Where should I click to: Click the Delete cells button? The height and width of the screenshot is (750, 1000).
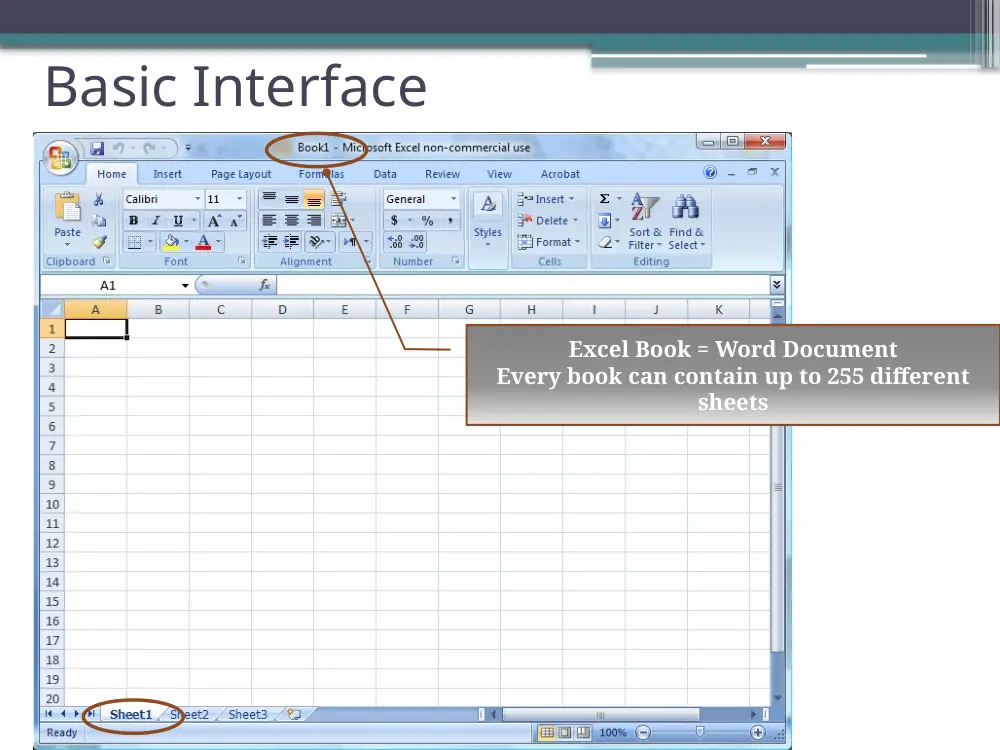(x=548, y=221)
